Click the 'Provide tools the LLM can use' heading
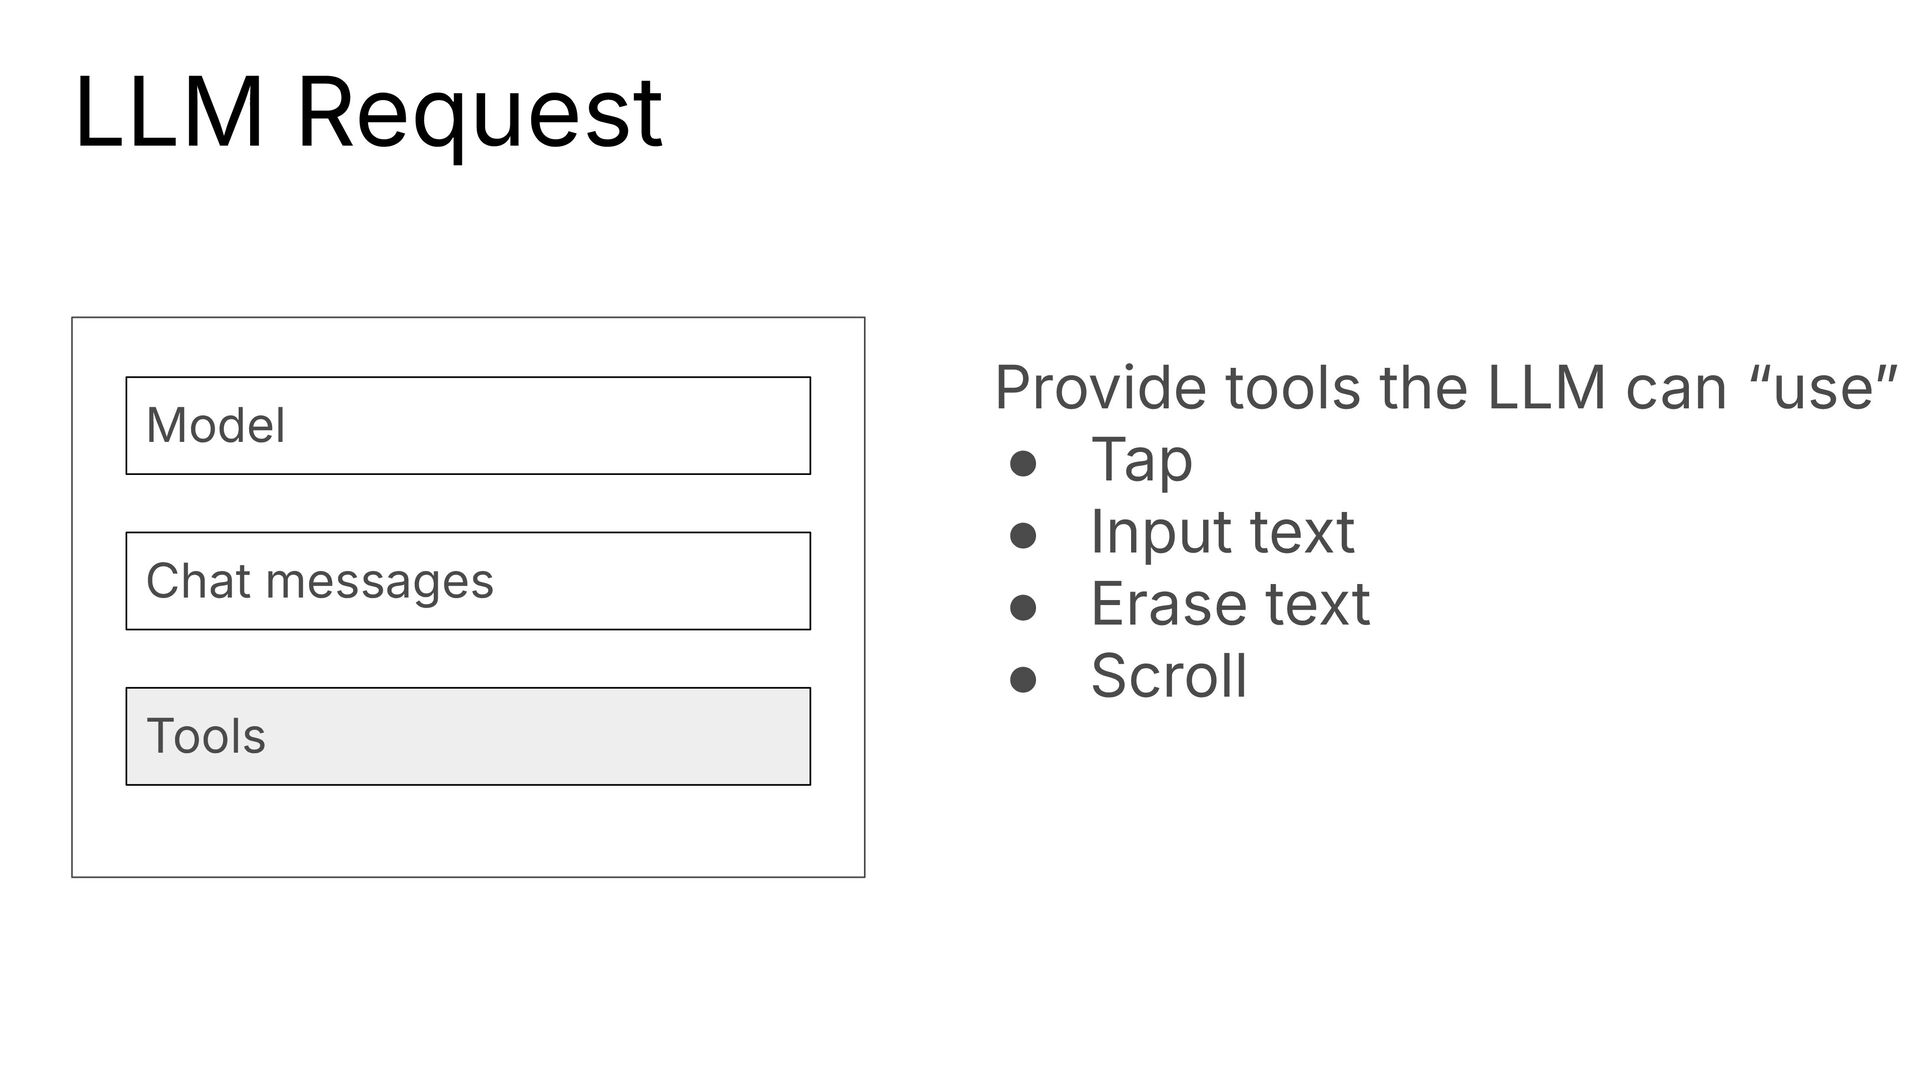 [1446, 388]
